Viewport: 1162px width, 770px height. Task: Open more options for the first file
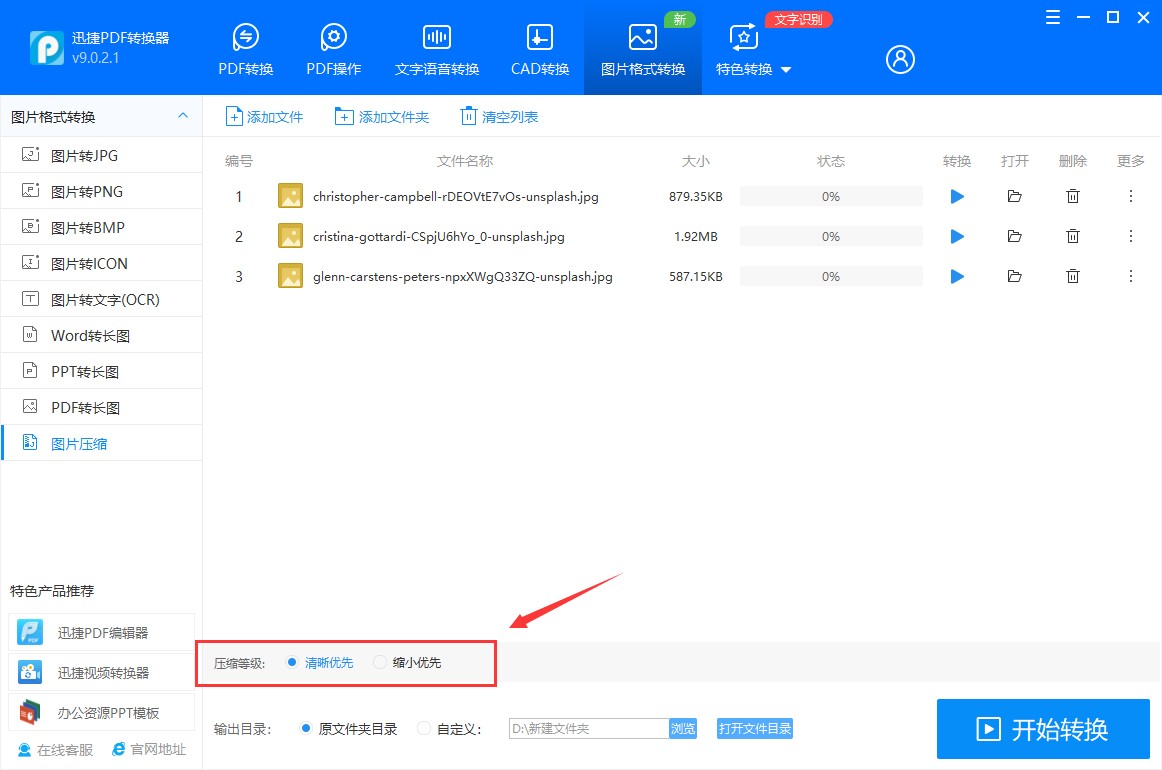click(1130, 196)
